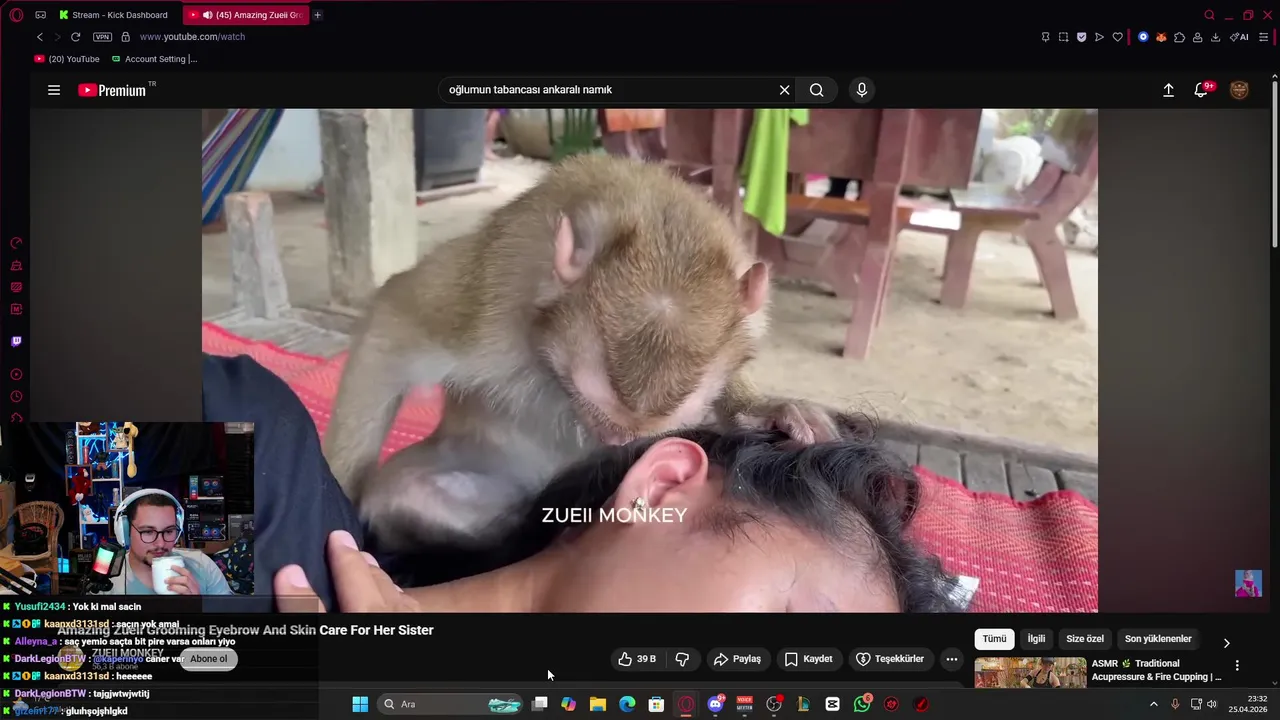Open a new browser tab

(x=318, y=15)
